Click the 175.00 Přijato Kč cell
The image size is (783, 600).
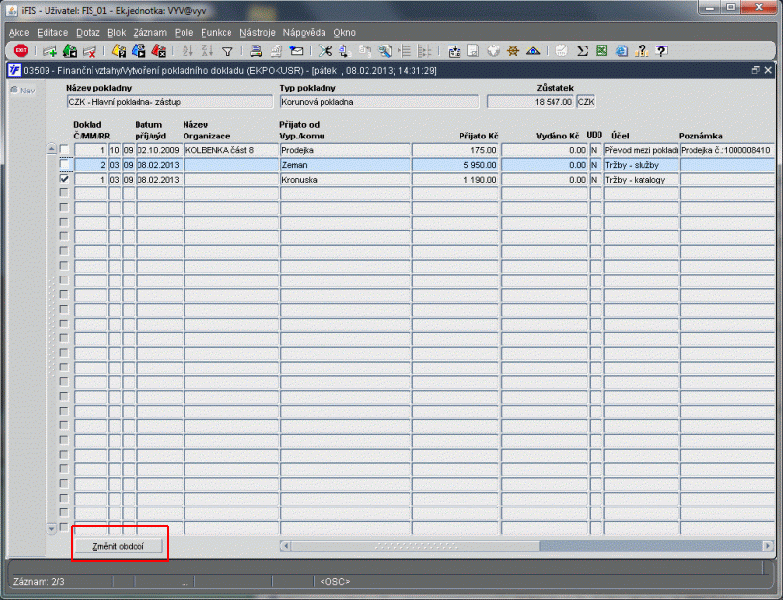[x=455, y=150]
